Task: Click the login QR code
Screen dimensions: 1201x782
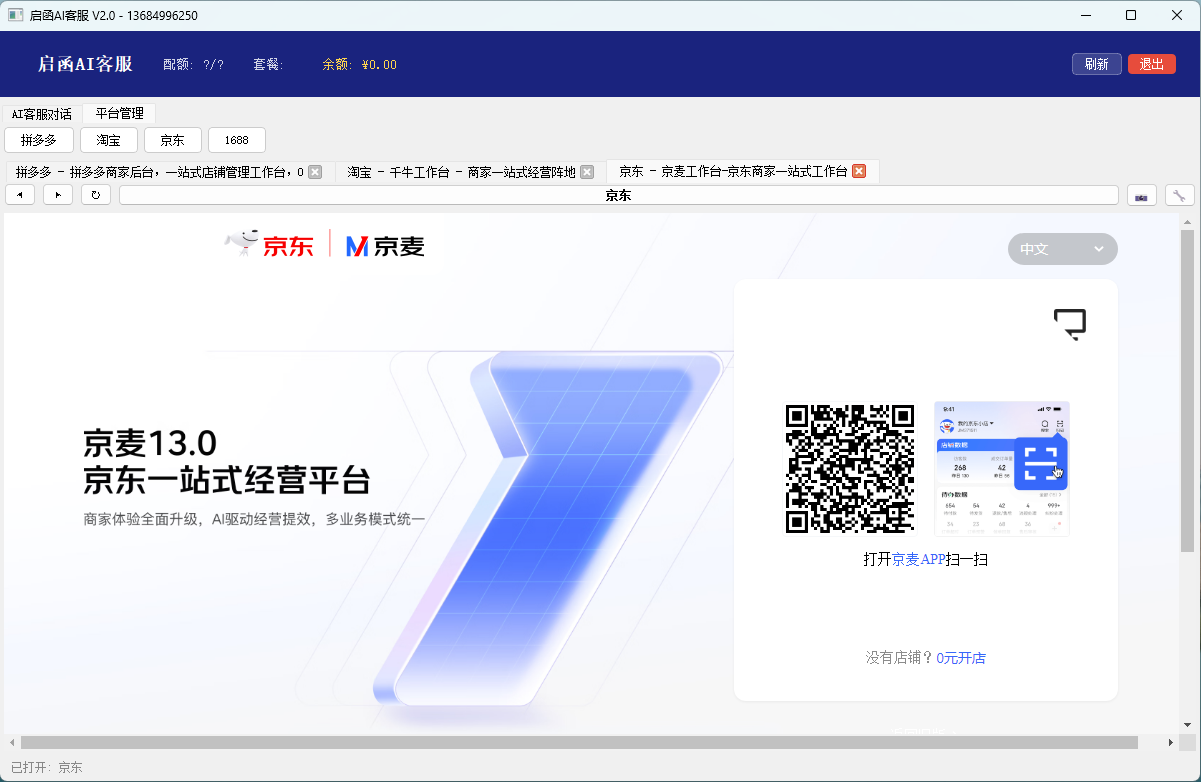Action: point(850,468)
